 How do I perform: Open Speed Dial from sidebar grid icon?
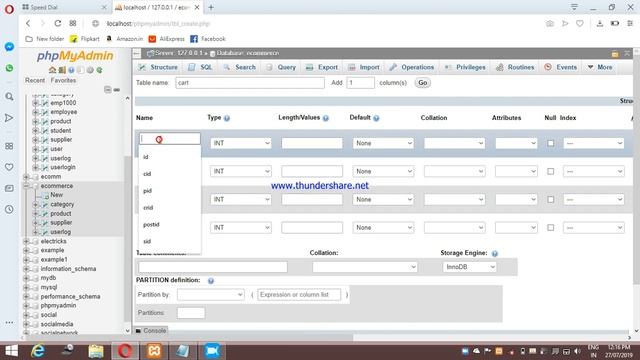tap(9, 146)
